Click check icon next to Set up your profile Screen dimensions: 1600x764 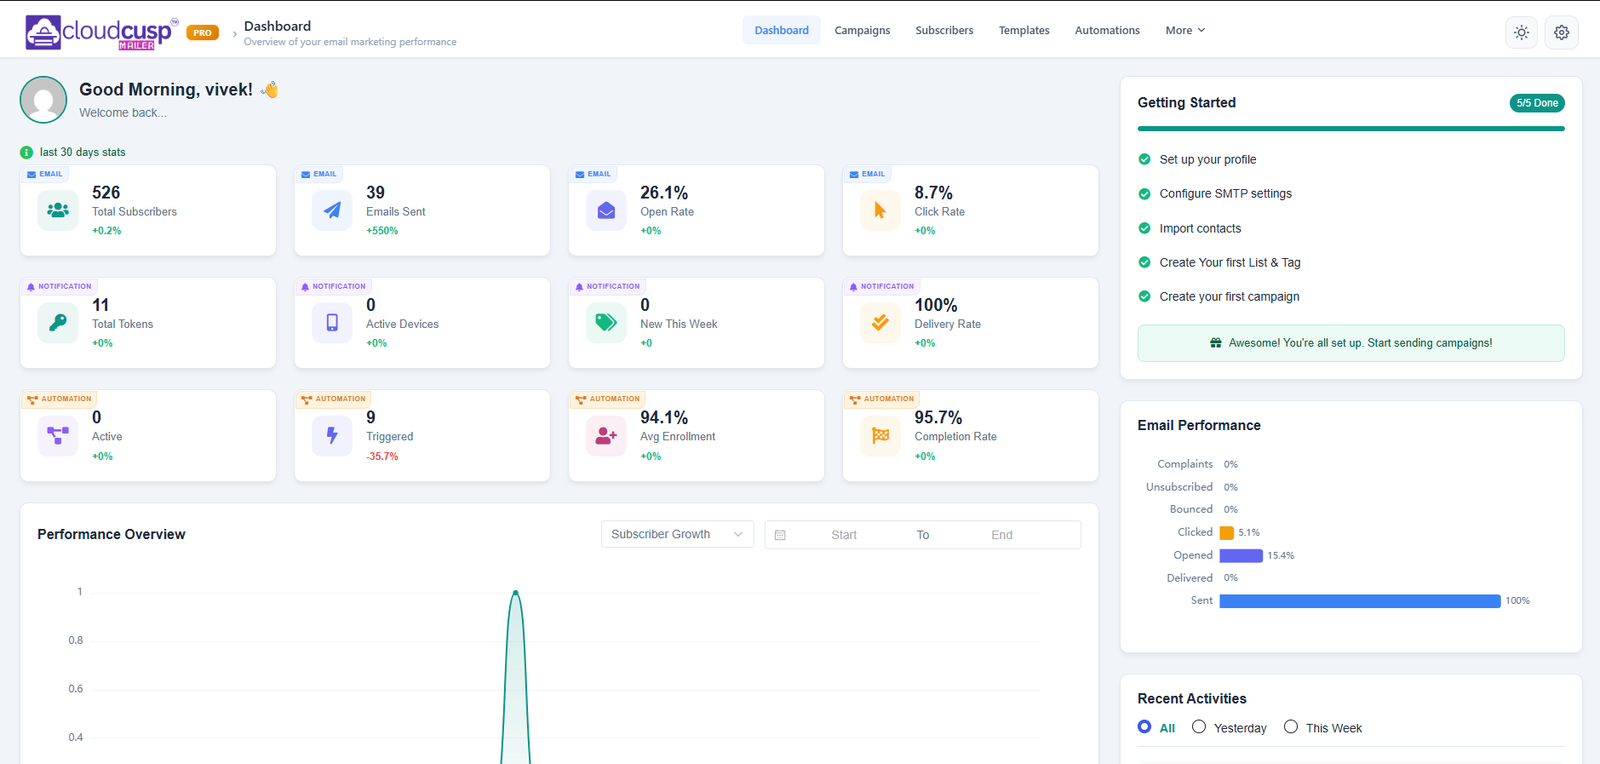tap(1144, 159)
